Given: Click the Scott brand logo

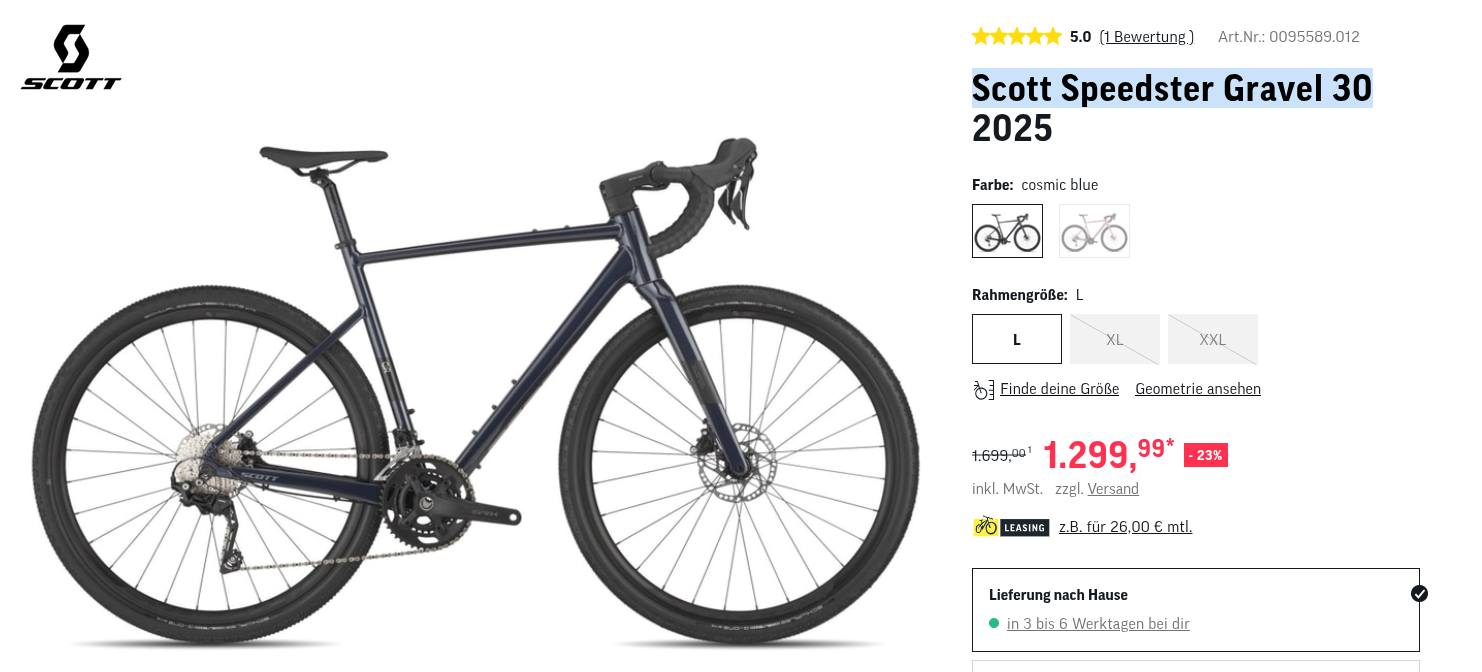Looking at the screenshot, I should tap(71, 58).
